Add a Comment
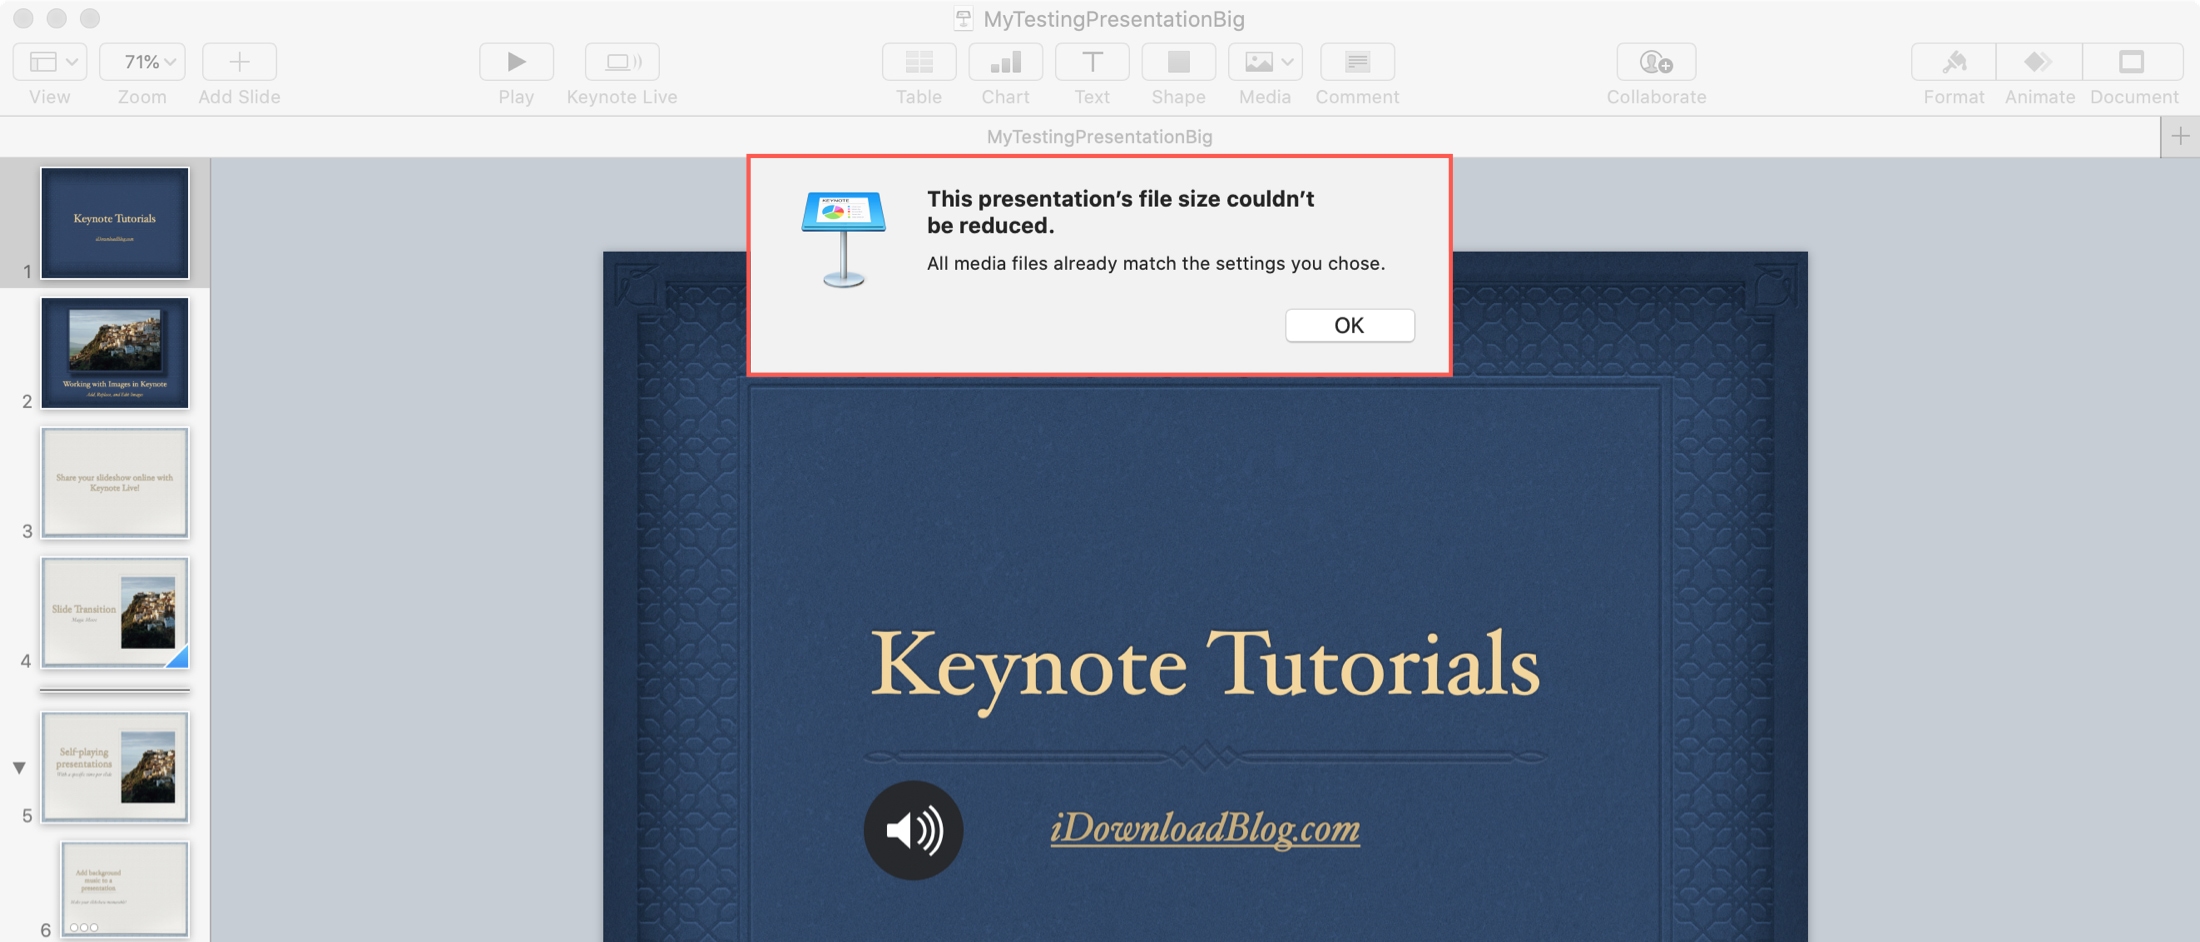Screen dimensions: 2200x942 1357,62
